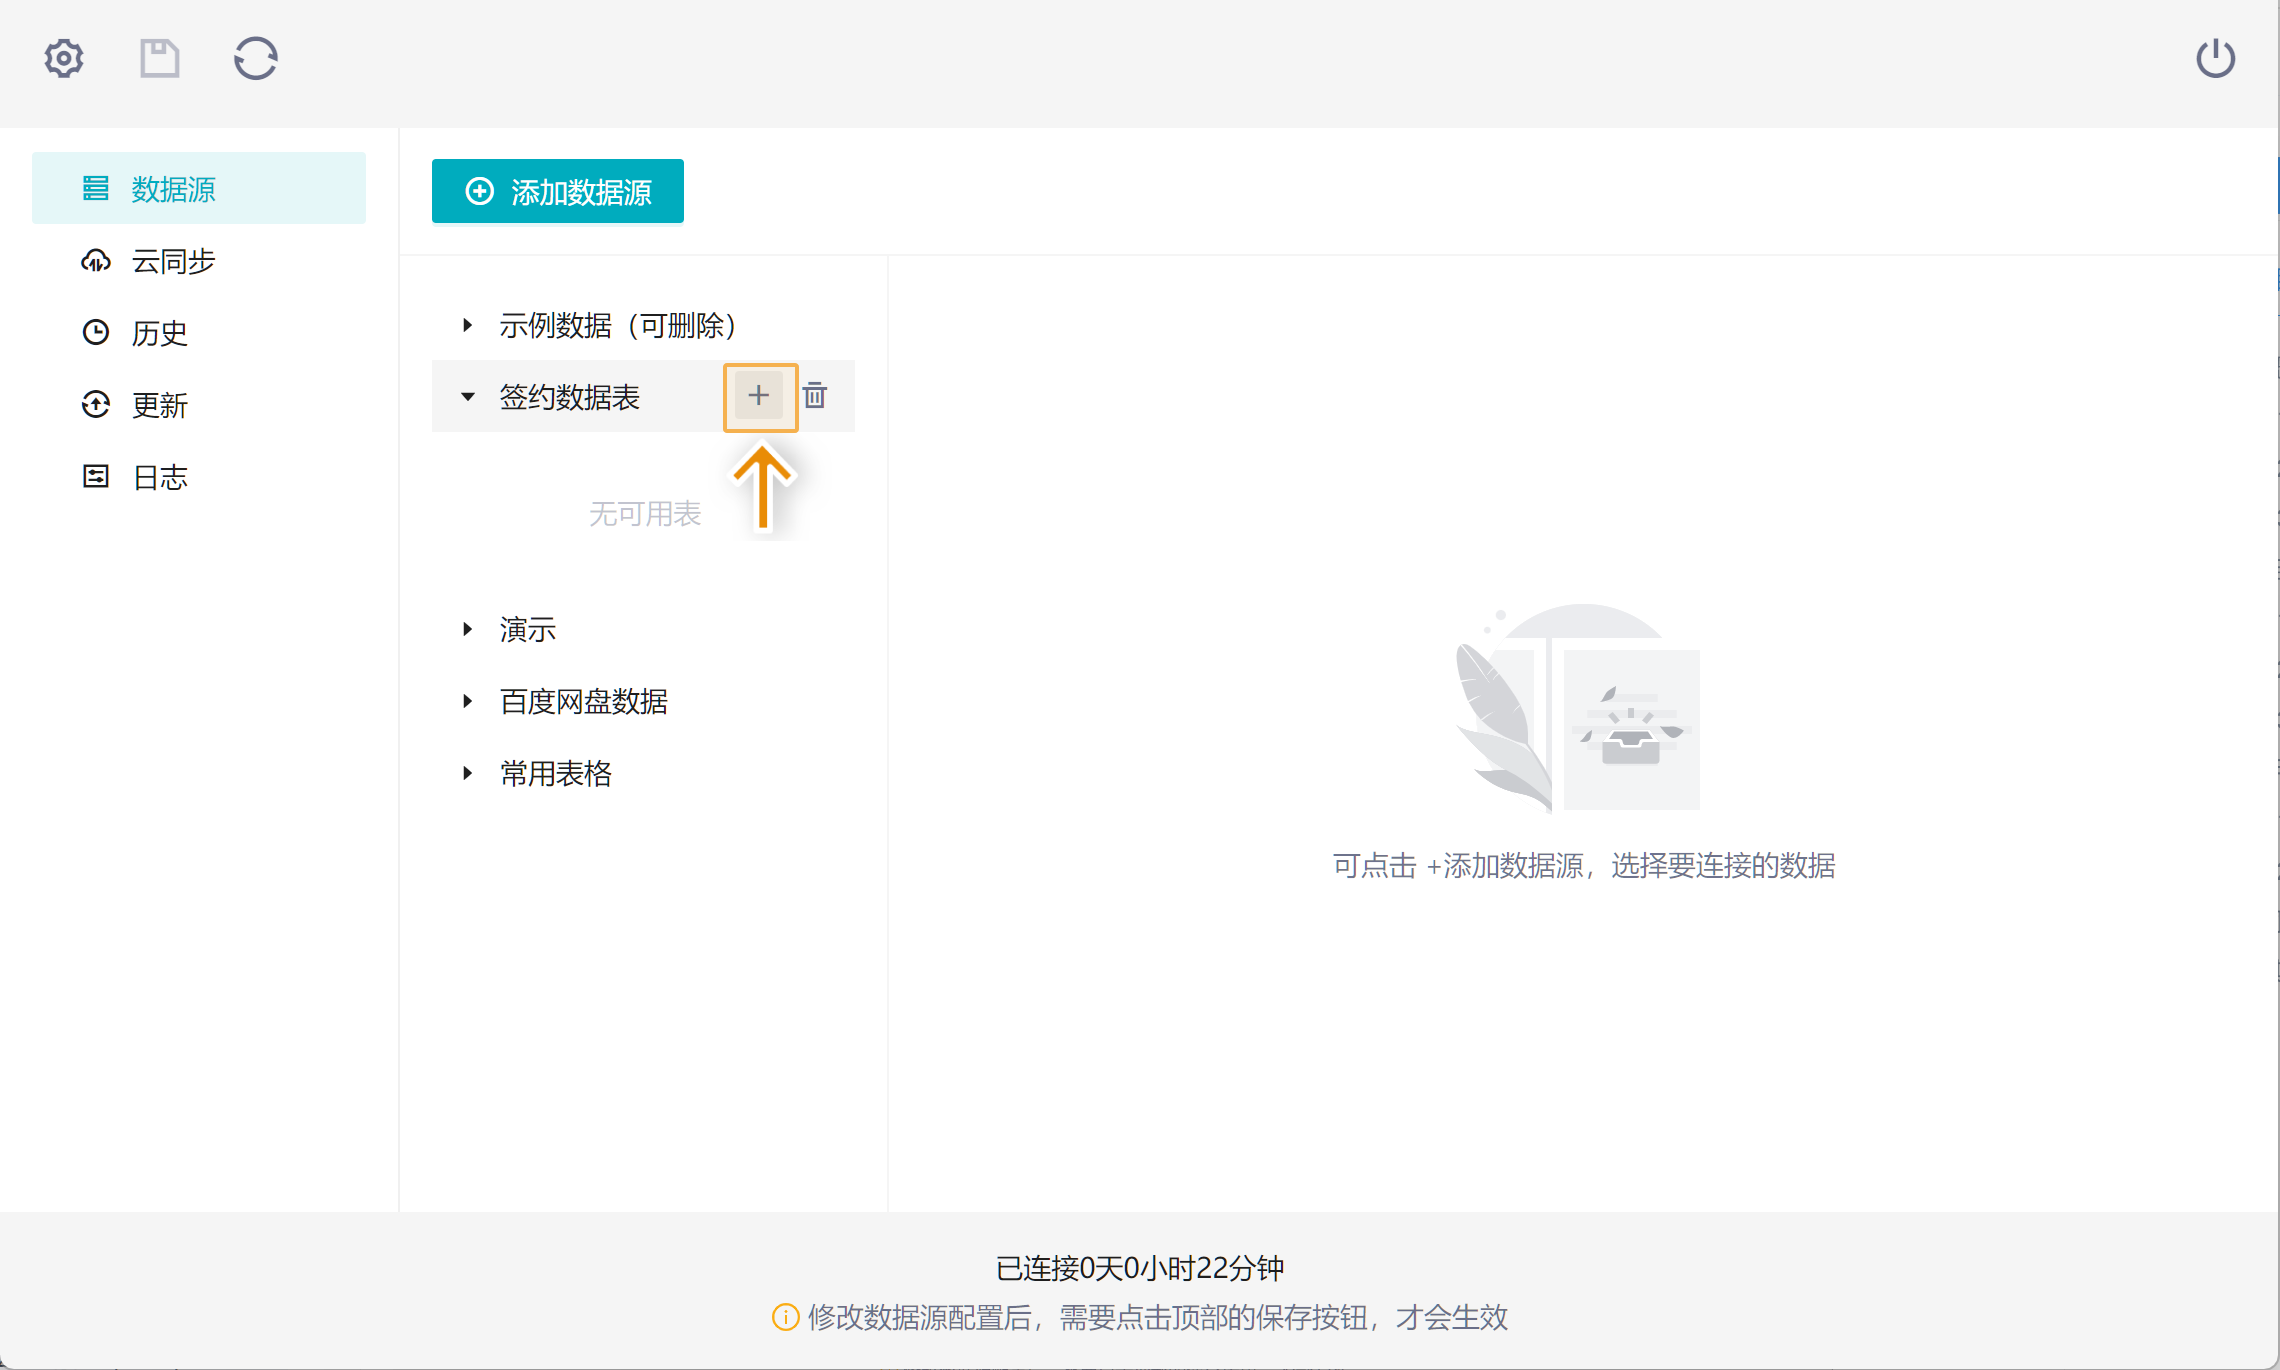Image resolution: width=2280 pixels, height=1370 pixels.
Task: Expand 示例数据（可删除） tree node
Action: point(467,325)
